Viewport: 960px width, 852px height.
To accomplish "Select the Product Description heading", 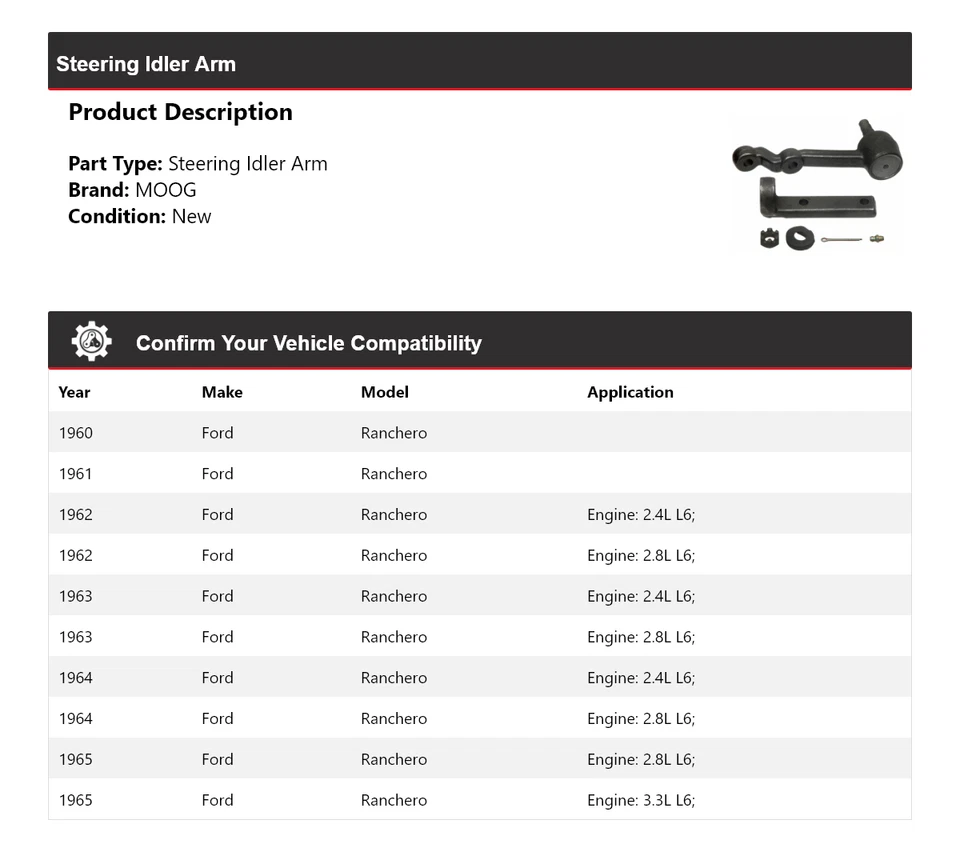I will (180, 112).
